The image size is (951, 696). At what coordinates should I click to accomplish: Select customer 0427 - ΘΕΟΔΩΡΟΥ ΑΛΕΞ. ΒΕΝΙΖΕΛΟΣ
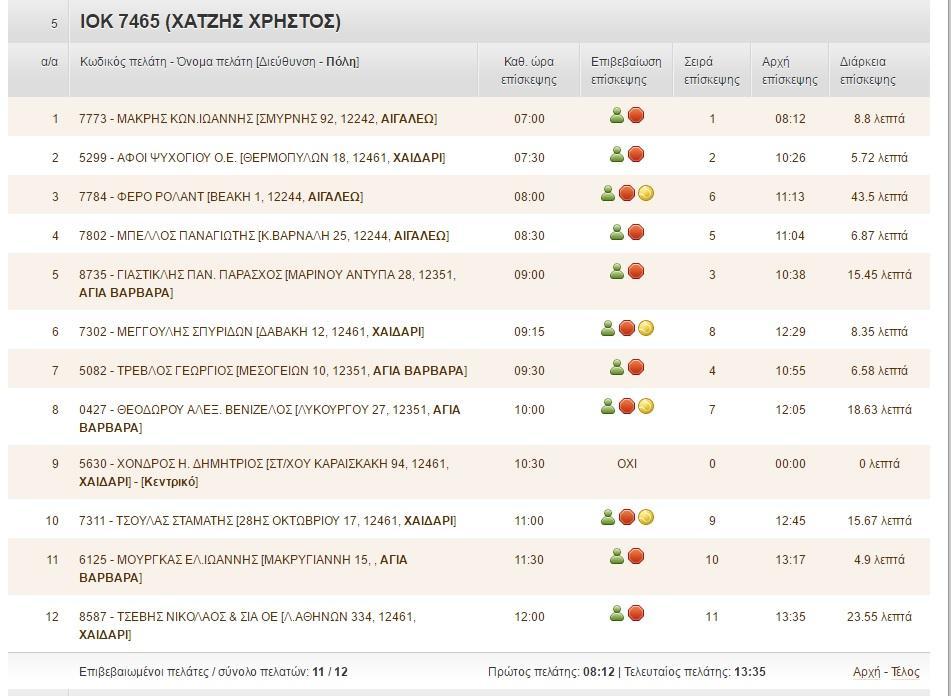[x=269, y=418]
